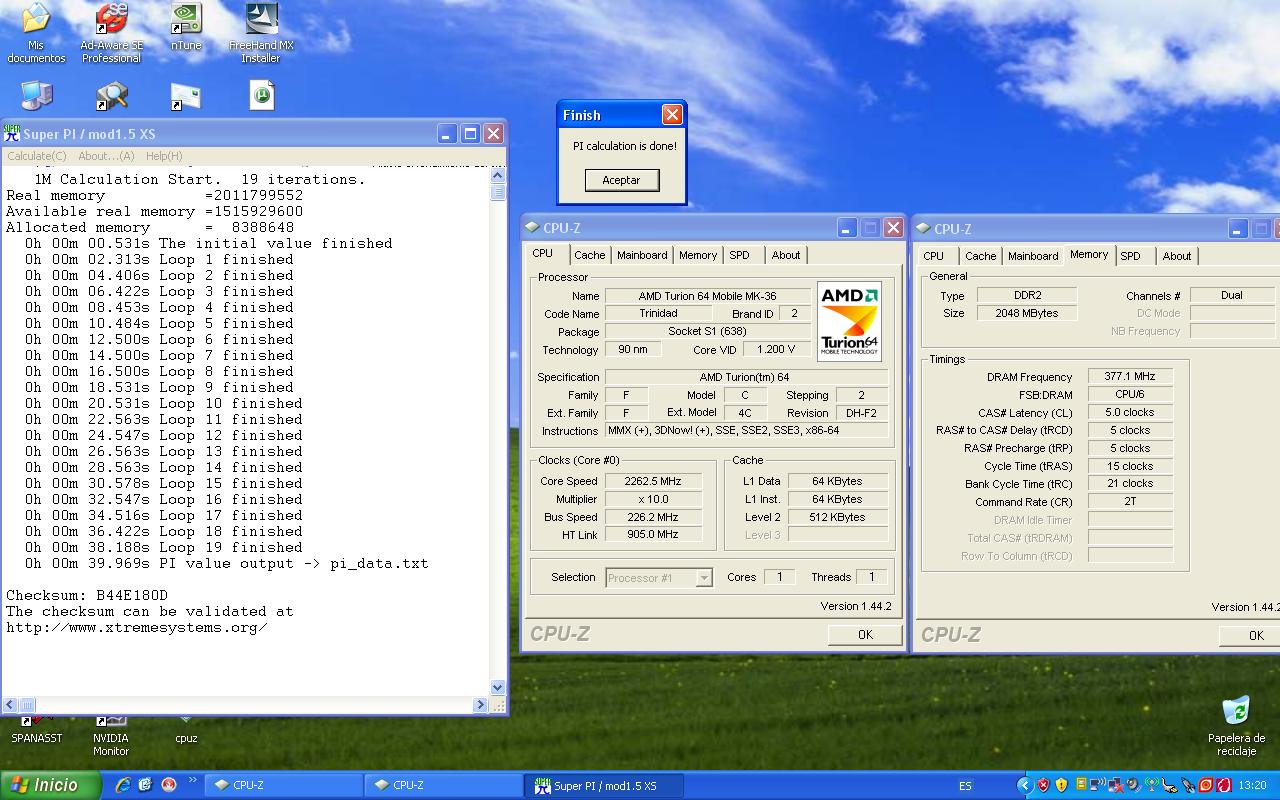Click Super PI horizontal scrollbar right arrow
Viewport: 1280px width, 800px height.
[481, 705]
